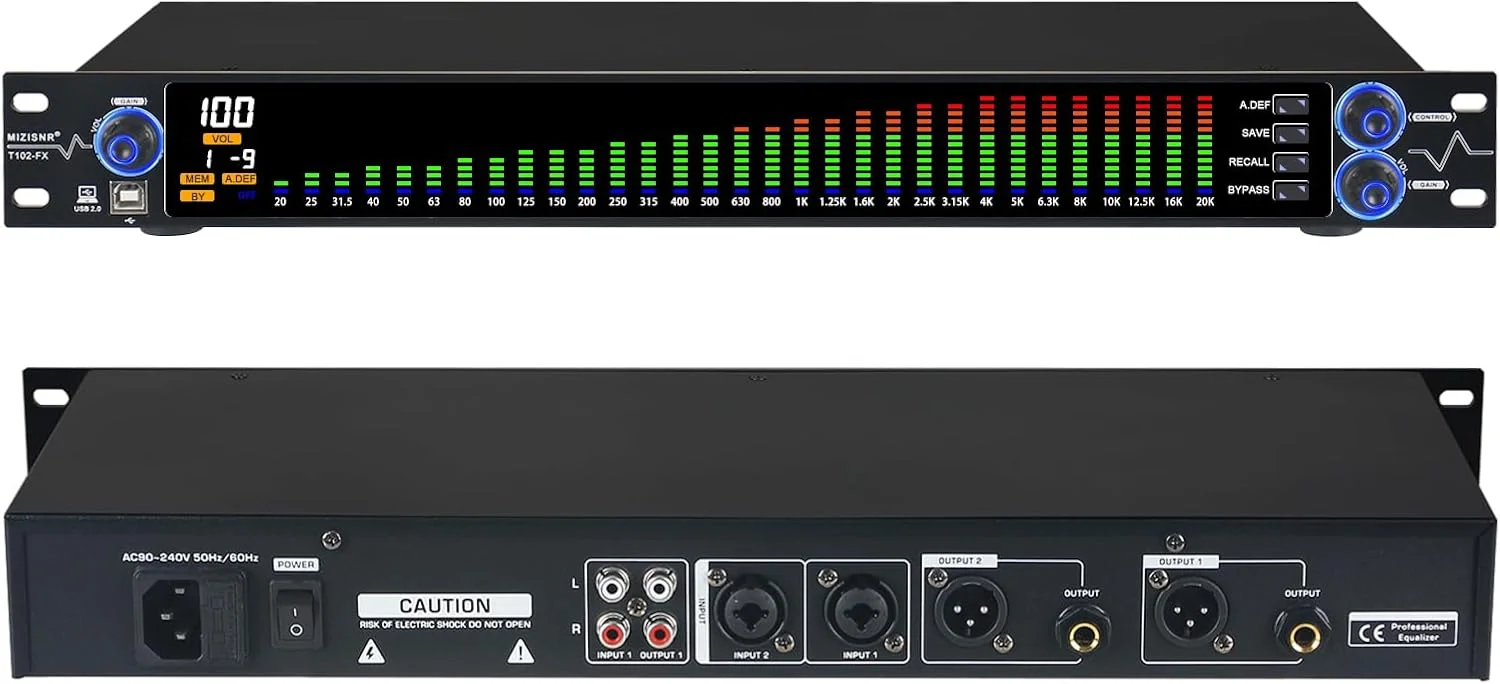This screenshot has height=684, width=1500.
Task: Click the white CAUTION label
Action: tap(445, 606)
